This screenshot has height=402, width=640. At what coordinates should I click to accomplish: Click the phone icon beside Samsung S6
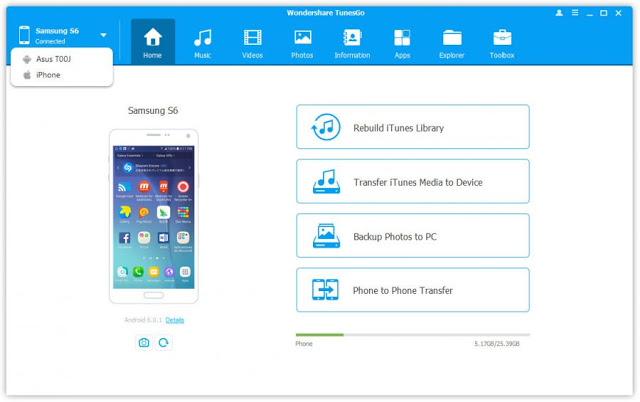pos(24,35)
